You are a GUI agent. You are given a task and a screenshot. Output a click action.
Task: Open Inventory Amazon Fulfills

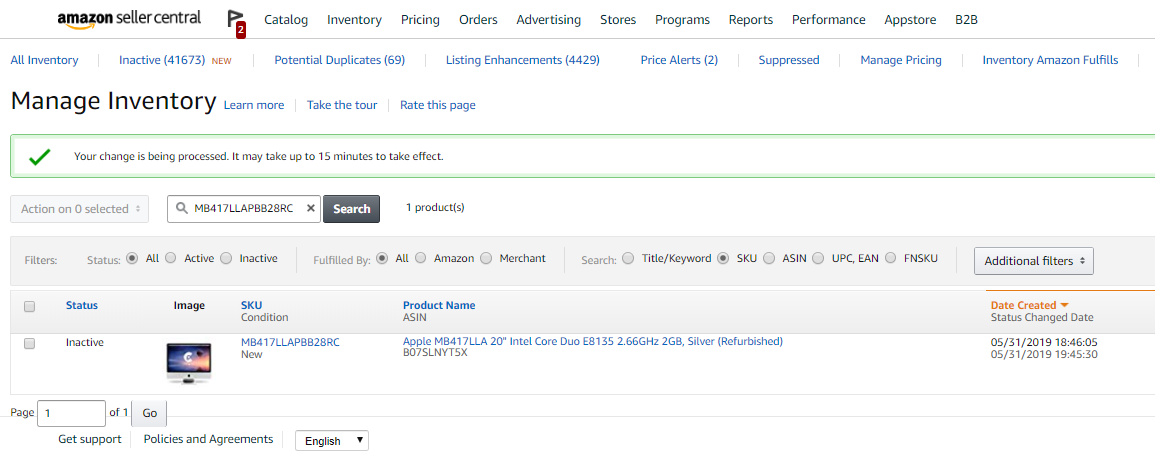[x=1050, y=60]
